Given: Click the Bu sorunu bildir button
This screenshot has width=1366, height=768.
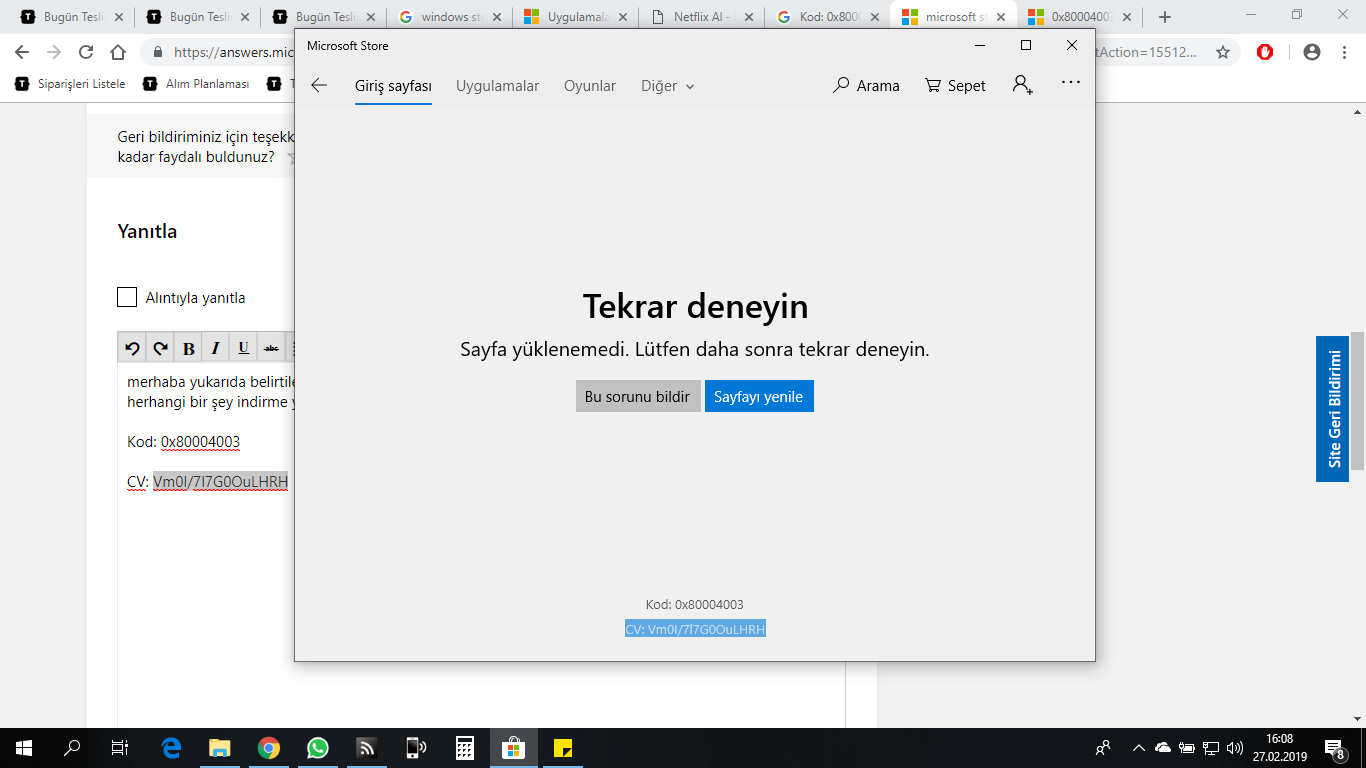Looking at the screenshot, I should pos(638,396).
